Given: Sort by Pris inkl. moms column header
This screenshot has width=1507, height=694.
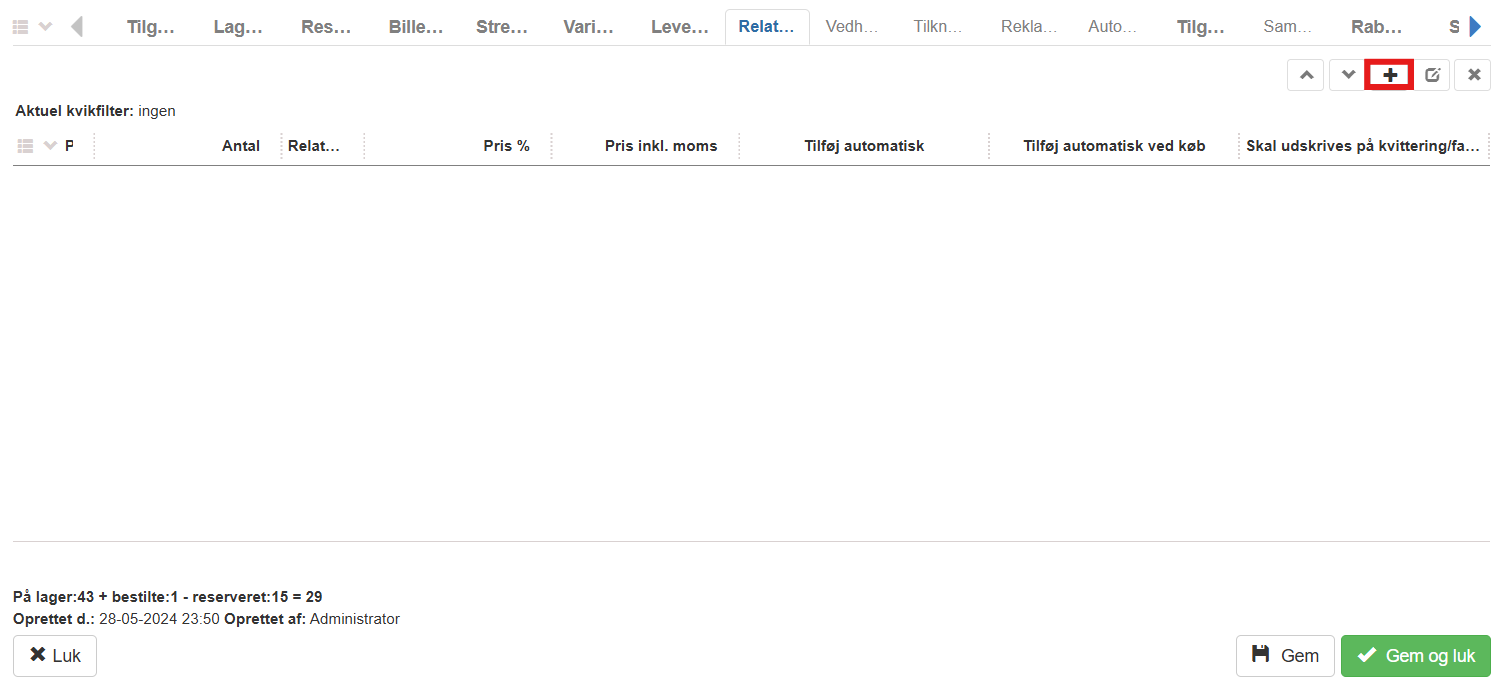Looking at the screenshot, I should (661, 146).
